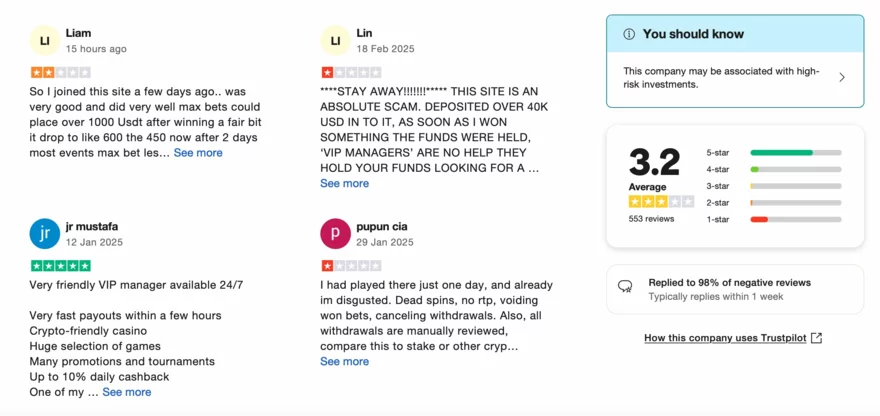Show more of pupun cia's review
This screenshot has height=416, width=880.
(344, 361)
